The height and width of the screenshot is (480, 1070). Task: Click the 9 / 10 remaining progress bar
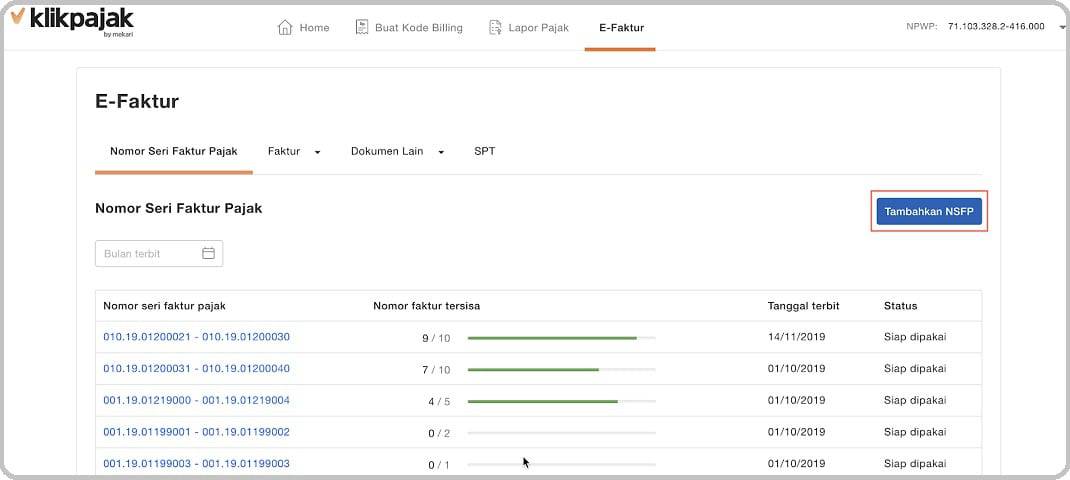click(x=562, y=338)
